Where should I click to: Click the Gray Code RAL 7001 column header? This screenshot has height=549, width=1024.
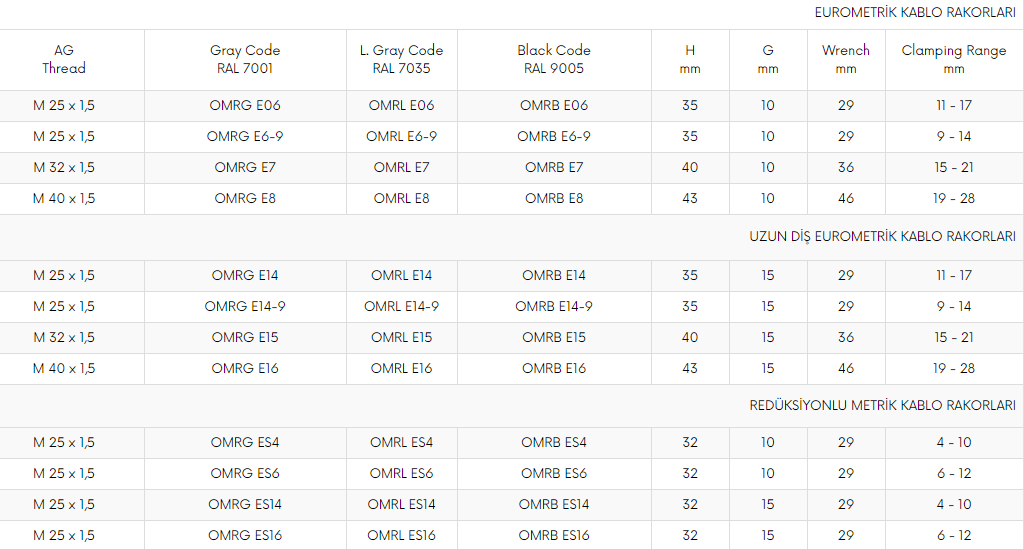click(245, 59)
